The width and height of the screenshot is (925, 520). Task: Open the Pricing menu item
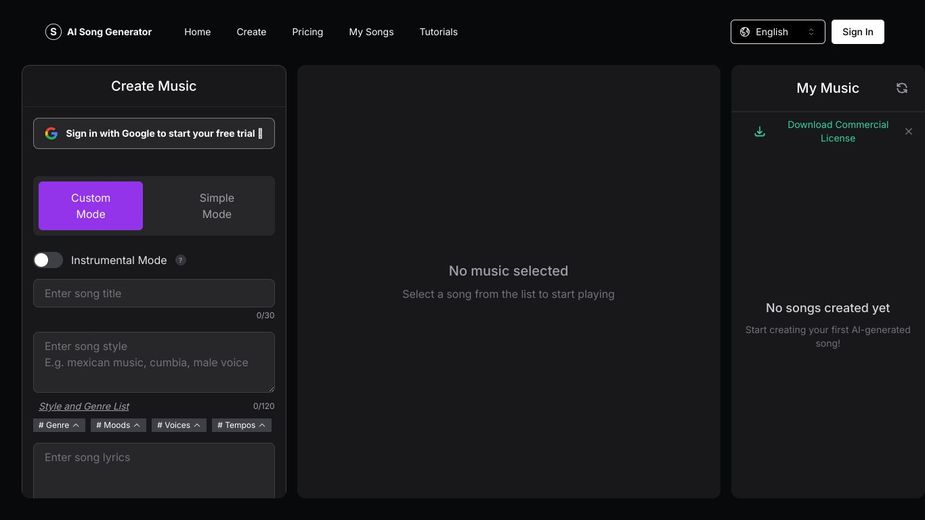[307, 32]
